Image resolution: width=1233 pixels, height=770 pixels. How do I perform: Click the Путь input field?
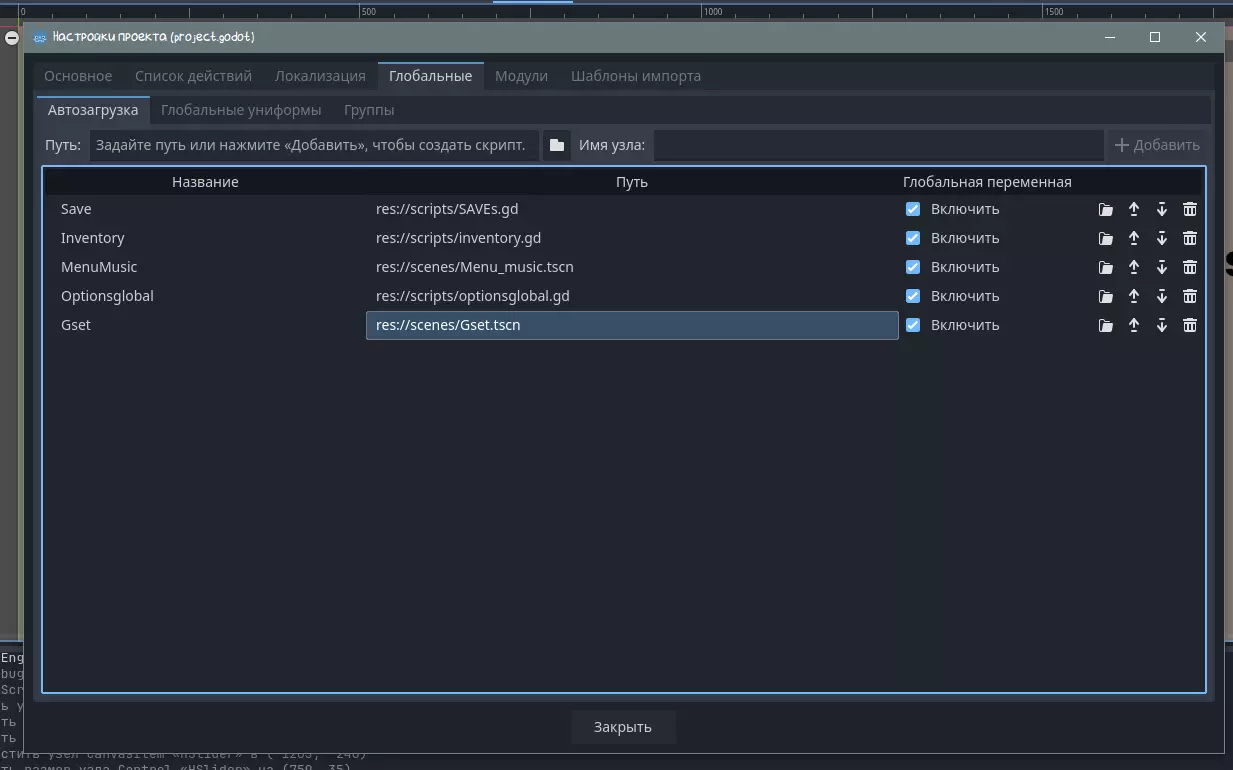(x=314, y=145)
